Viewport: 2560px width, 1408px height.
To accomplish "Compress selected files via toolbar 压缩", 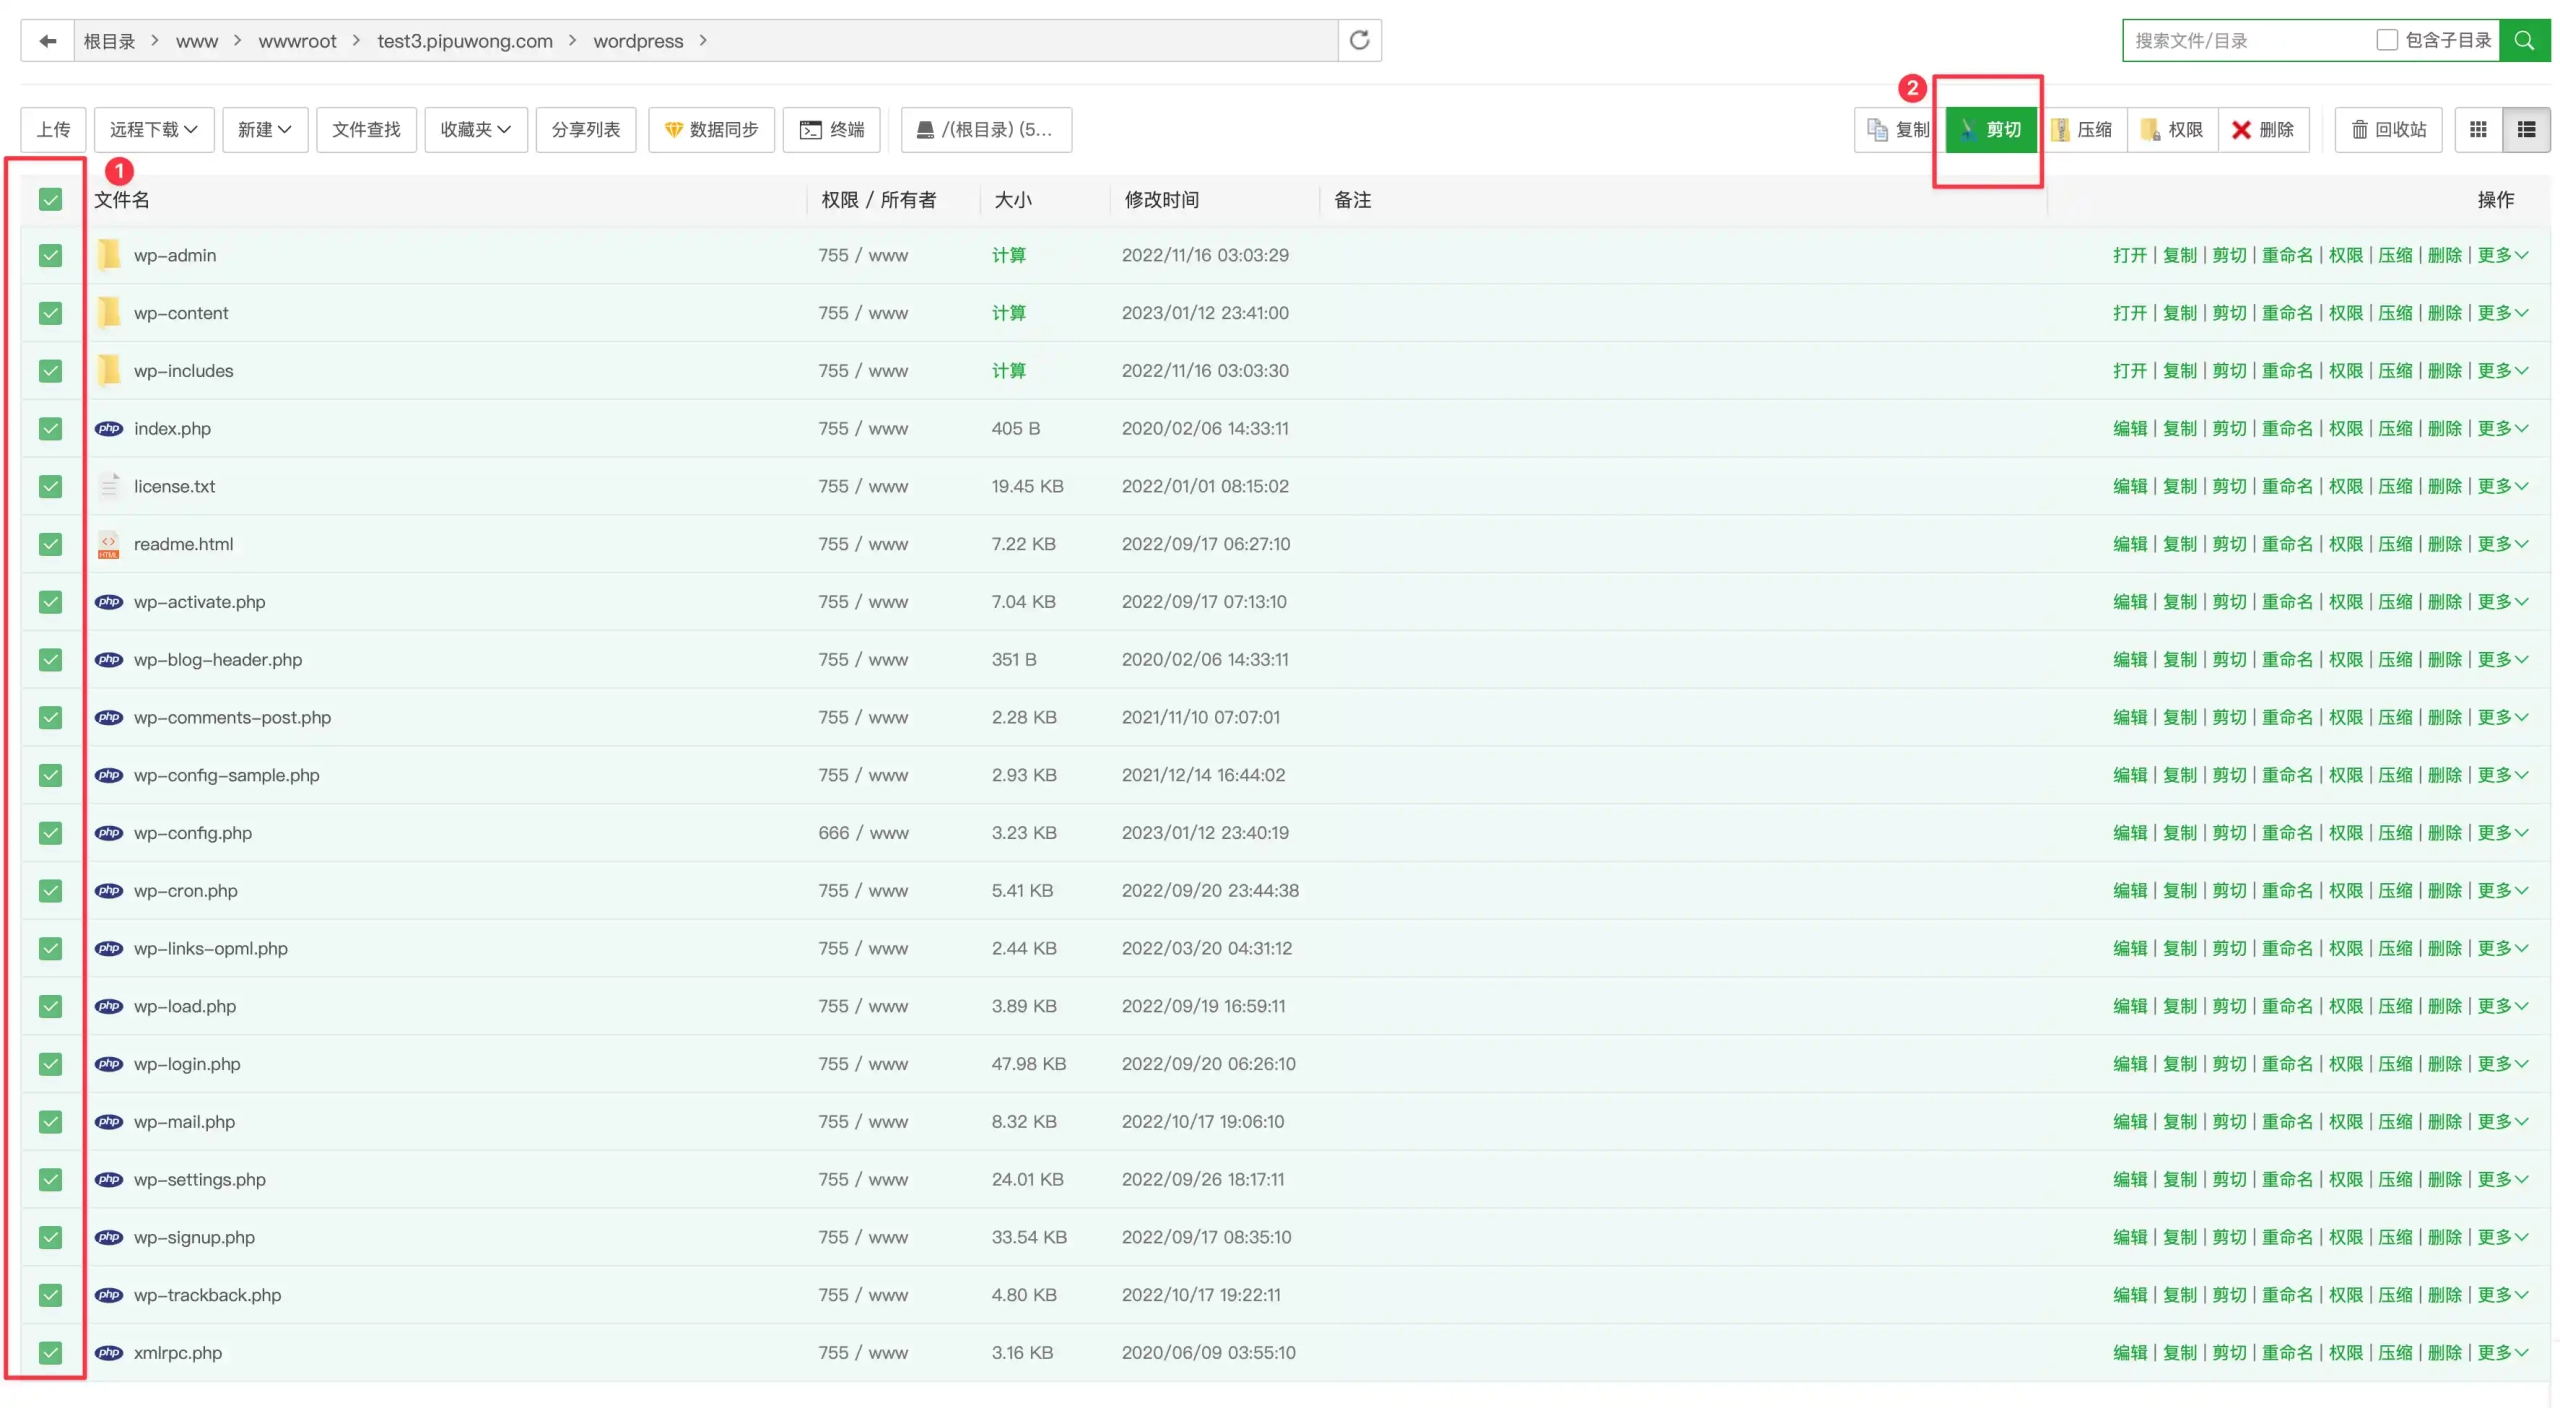I will pos(2081,130).
